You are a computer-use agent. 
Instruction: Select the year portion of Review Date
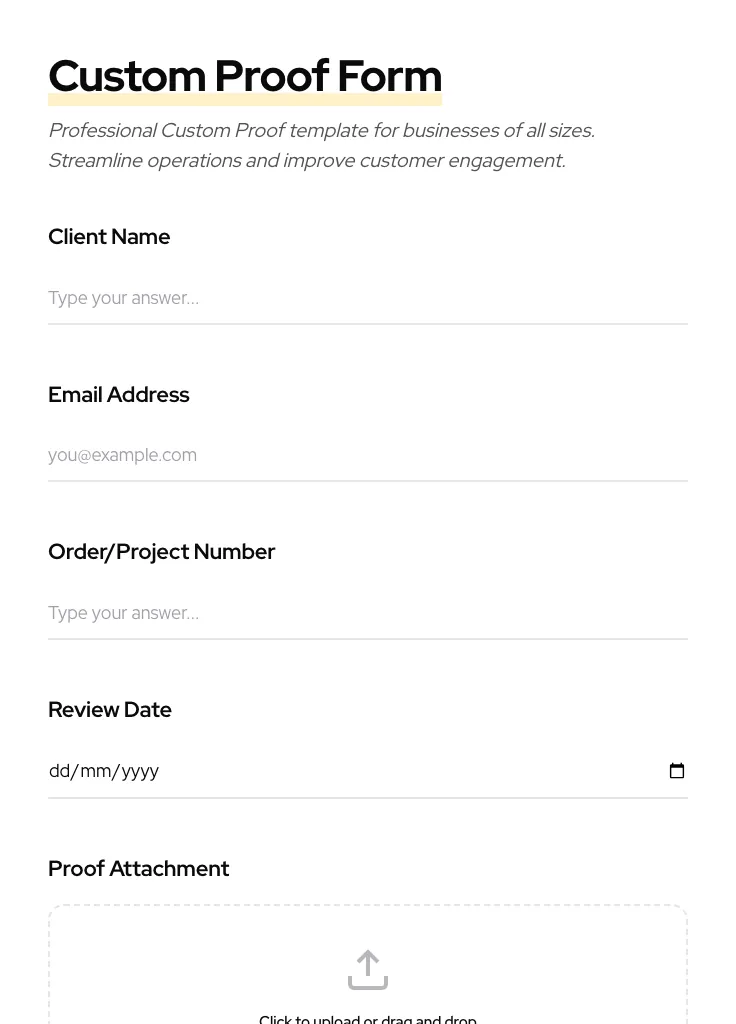point(141,771)
